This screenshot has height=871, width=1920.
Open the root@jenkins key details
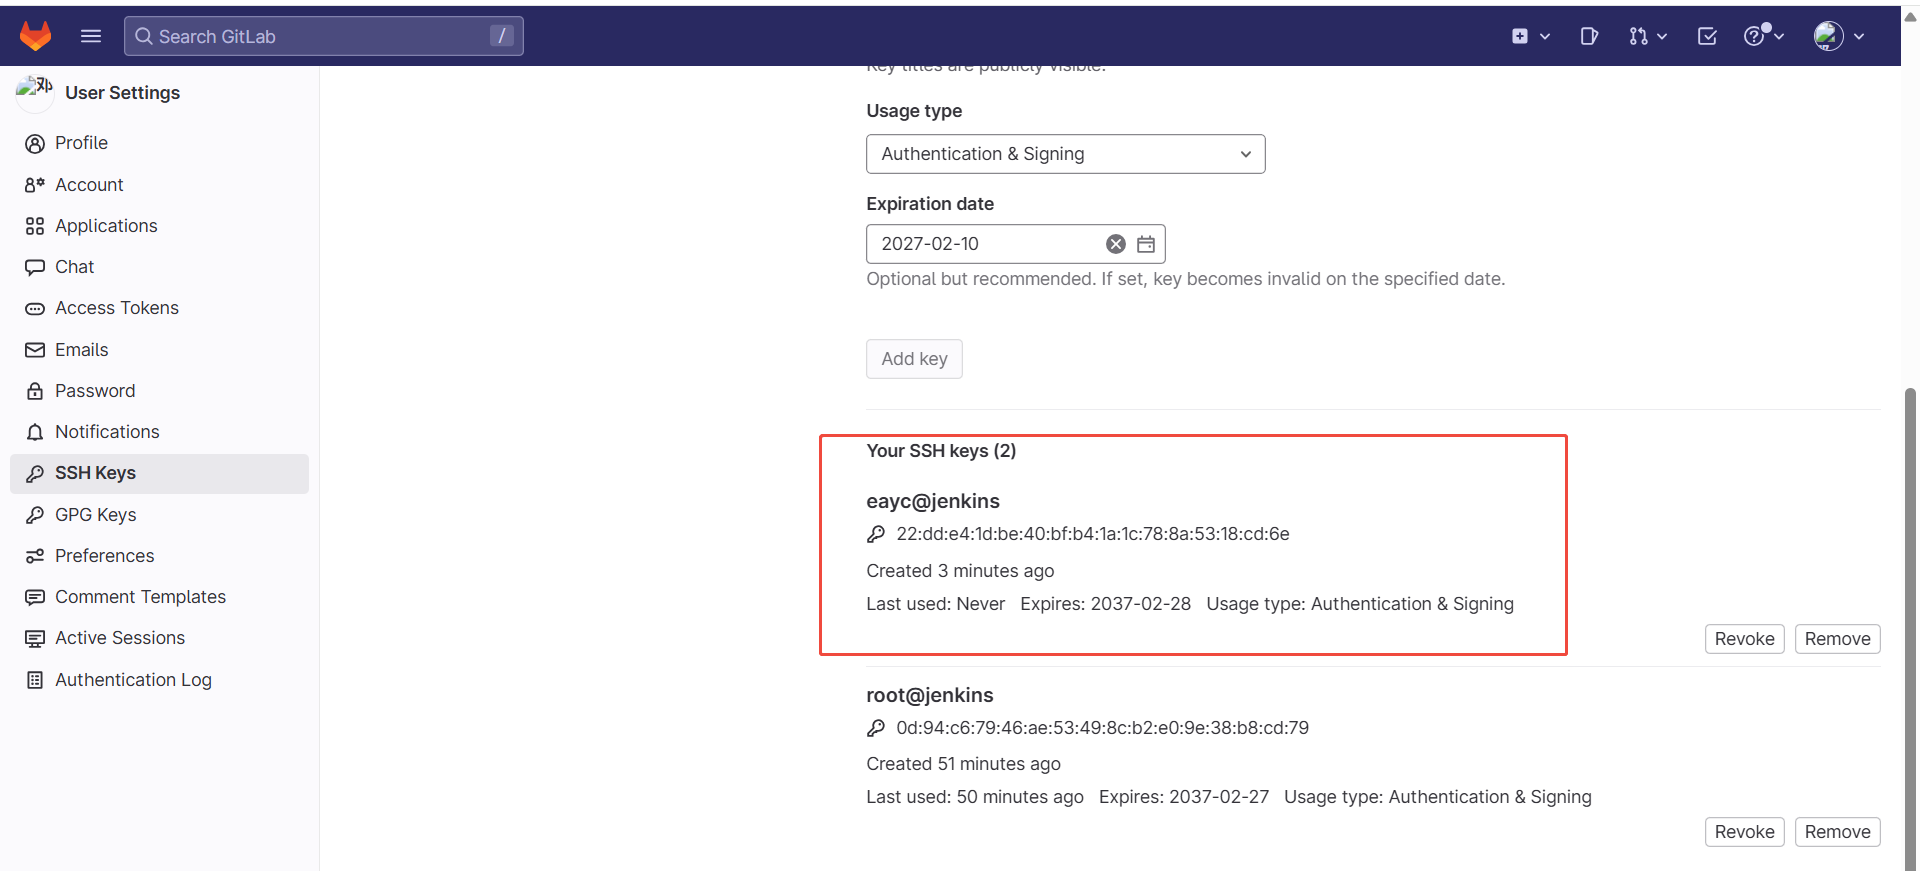[x=930, y=695]
